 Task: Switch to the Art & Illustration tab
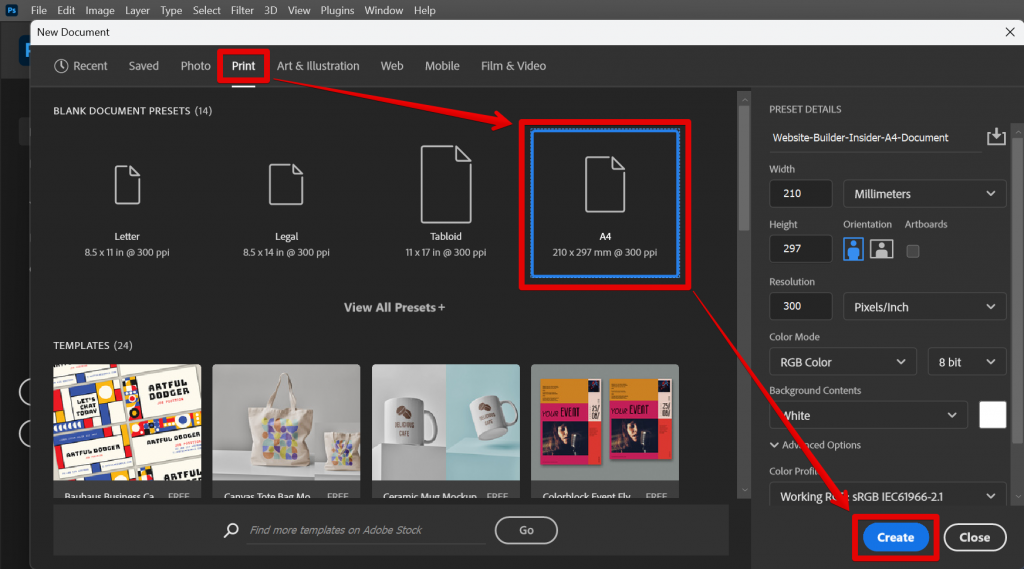point(318,66)
